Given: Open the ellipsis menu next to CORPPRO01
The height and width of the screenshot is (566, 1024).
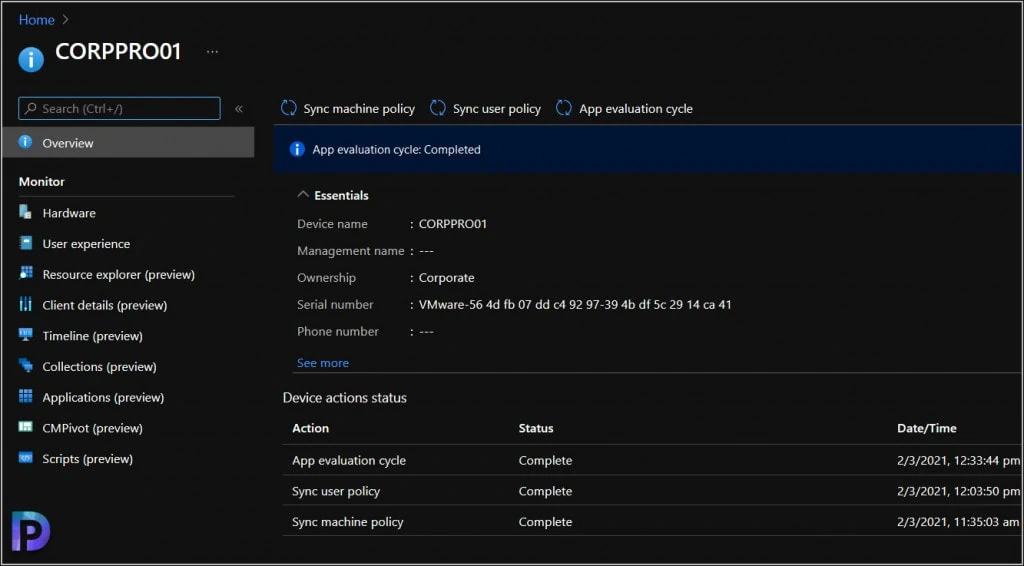Looking at the screenshot, I should coord(212,52).
